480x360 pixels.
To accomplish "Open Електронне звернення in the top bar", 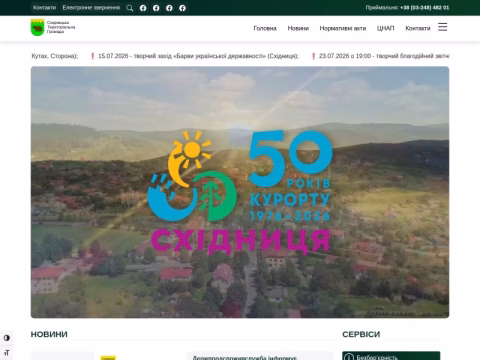I will click(91, 8).
